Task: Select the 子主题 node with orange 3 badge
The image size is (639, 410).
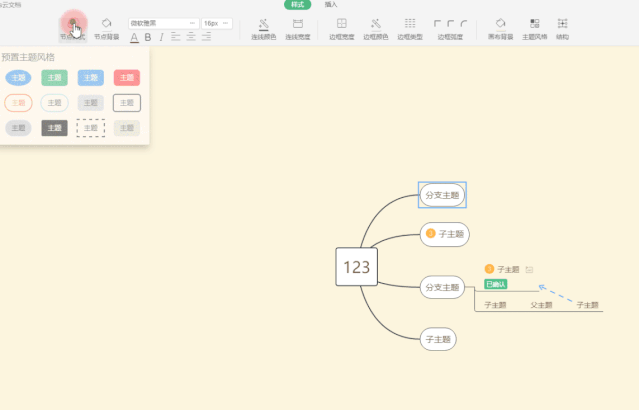Action: (445, 234)
